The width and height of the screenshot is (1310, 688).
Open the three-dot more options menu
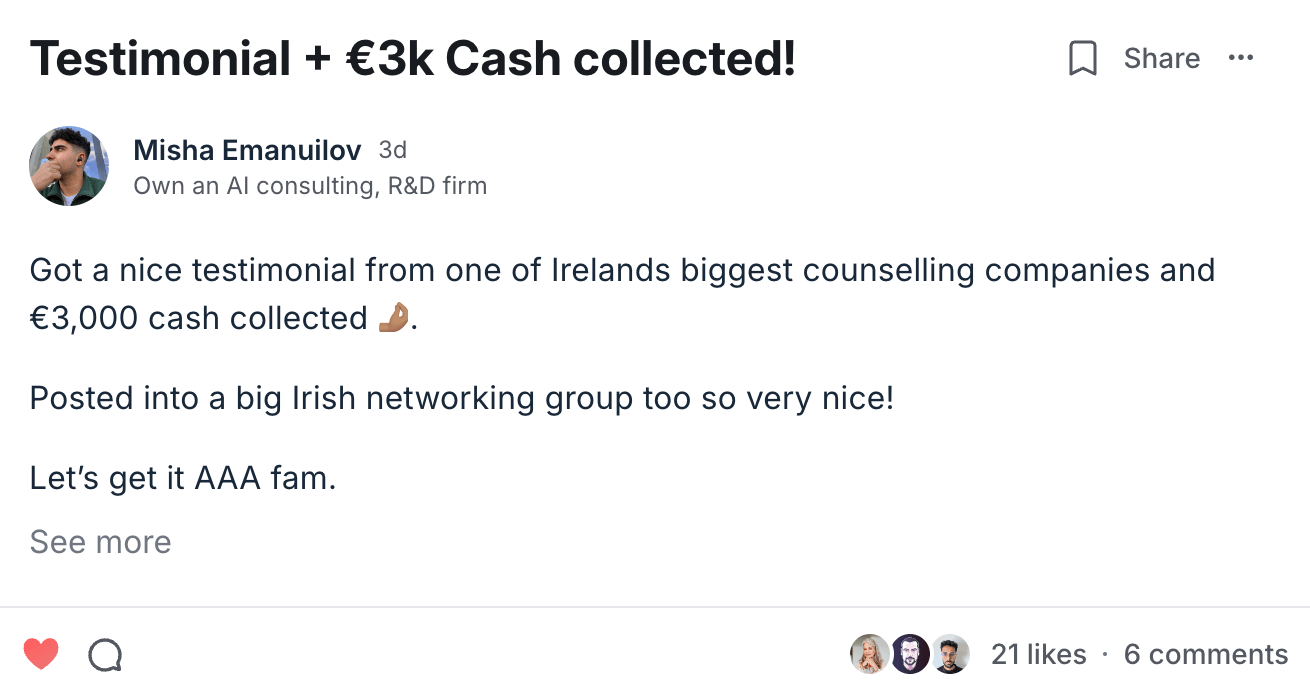click(x=1240, y=58)
